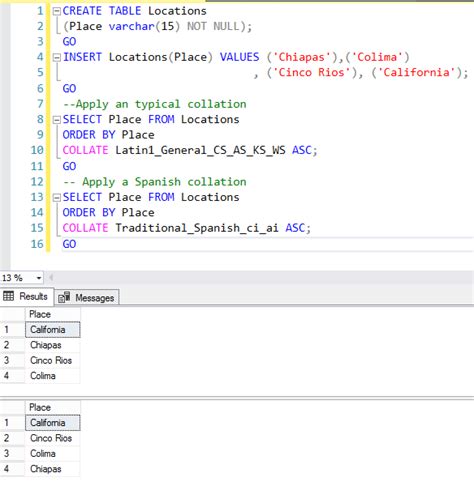Collapse the Spanish collation SELECT block
The width and height of the screenshot is (474, 486).
click(x=57, y=197)
